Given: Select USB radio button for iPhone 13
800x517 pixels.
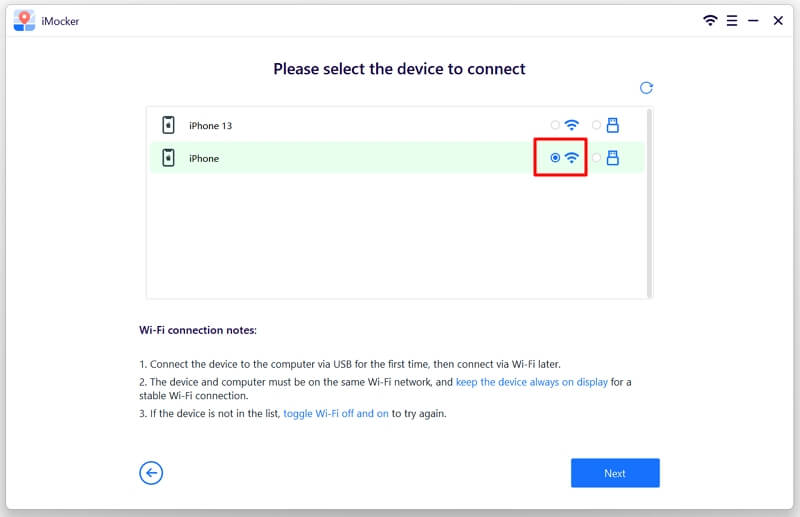Looking at the screenshot, I should pos(597,125).
